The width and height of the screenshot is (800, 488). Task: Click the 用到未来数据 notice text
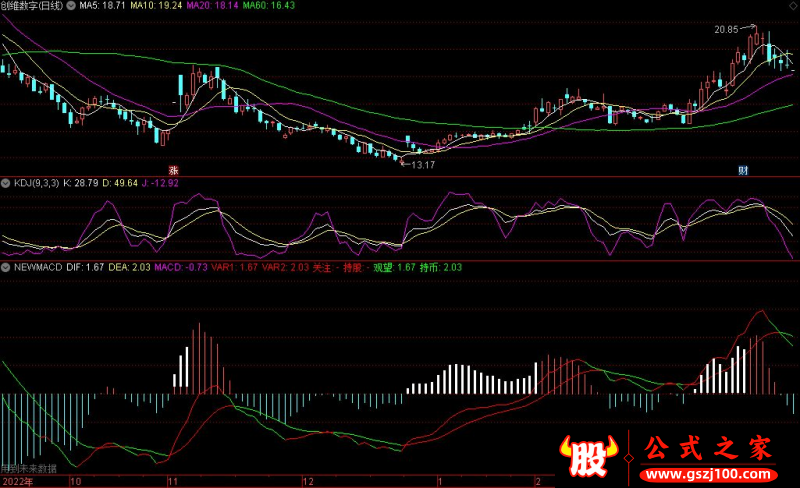pyautogui.click(x=29, y=468)
